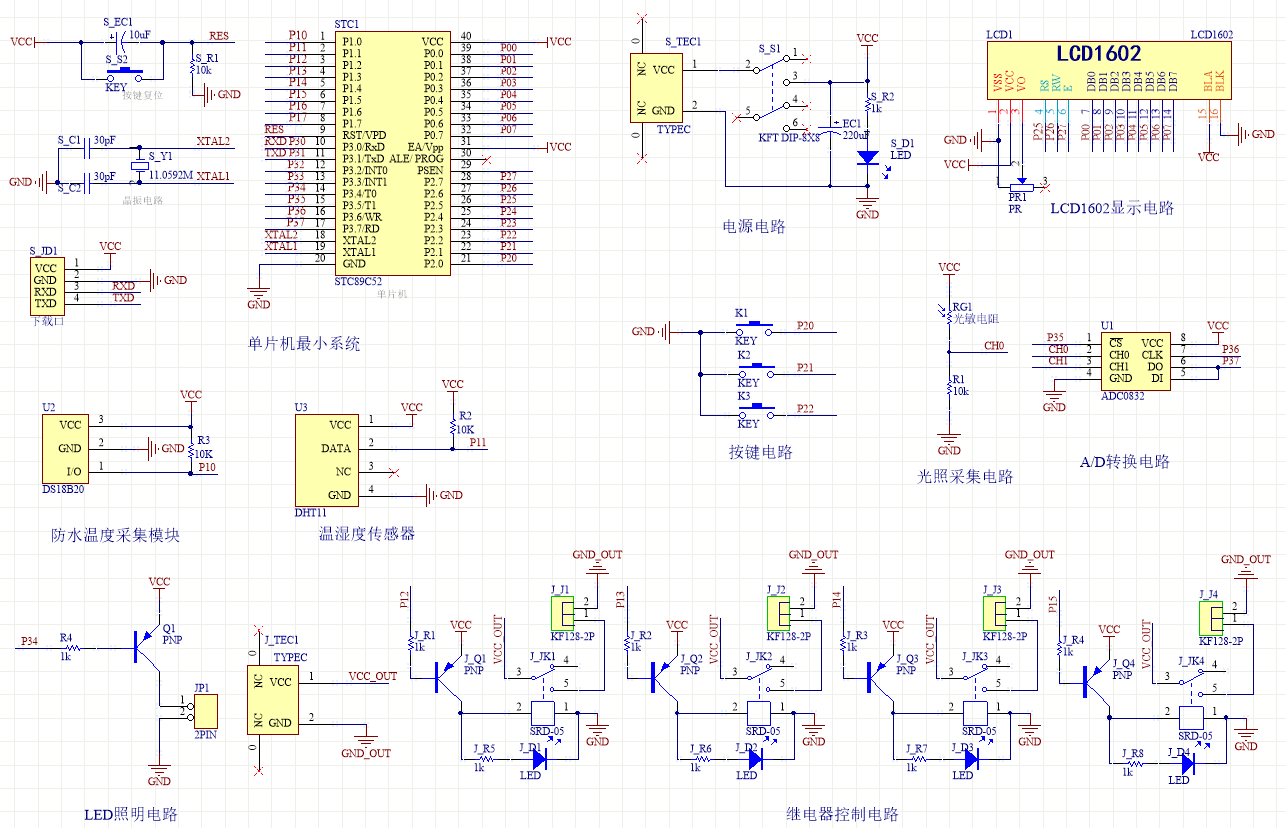
Task: Click the J_J4 KF128-2P terminal block
Action: 1210,616
